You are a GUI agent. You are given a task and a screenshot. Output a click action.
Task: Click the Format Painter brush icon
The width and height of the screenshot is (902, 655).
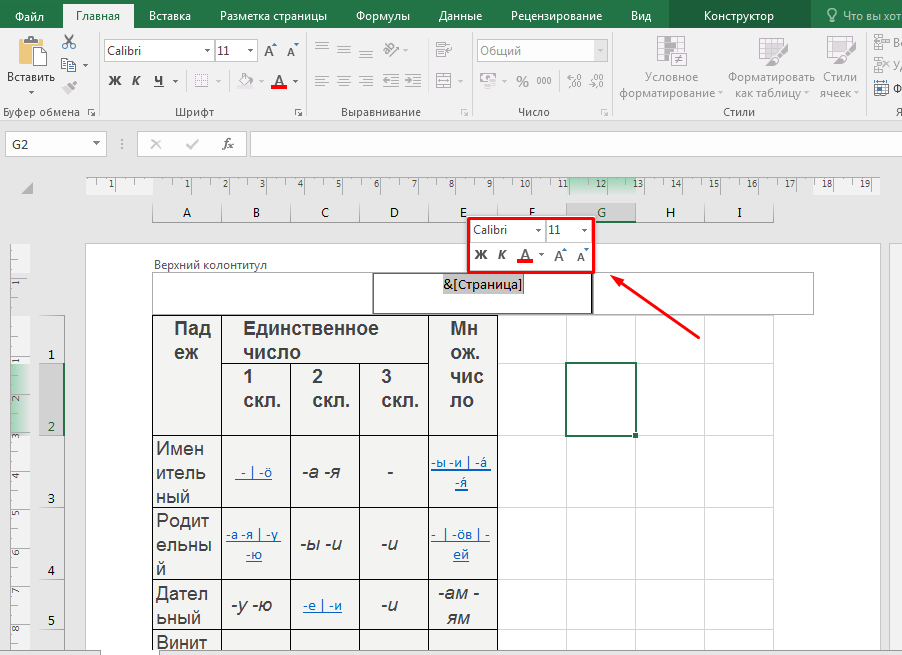click(69, 88)
